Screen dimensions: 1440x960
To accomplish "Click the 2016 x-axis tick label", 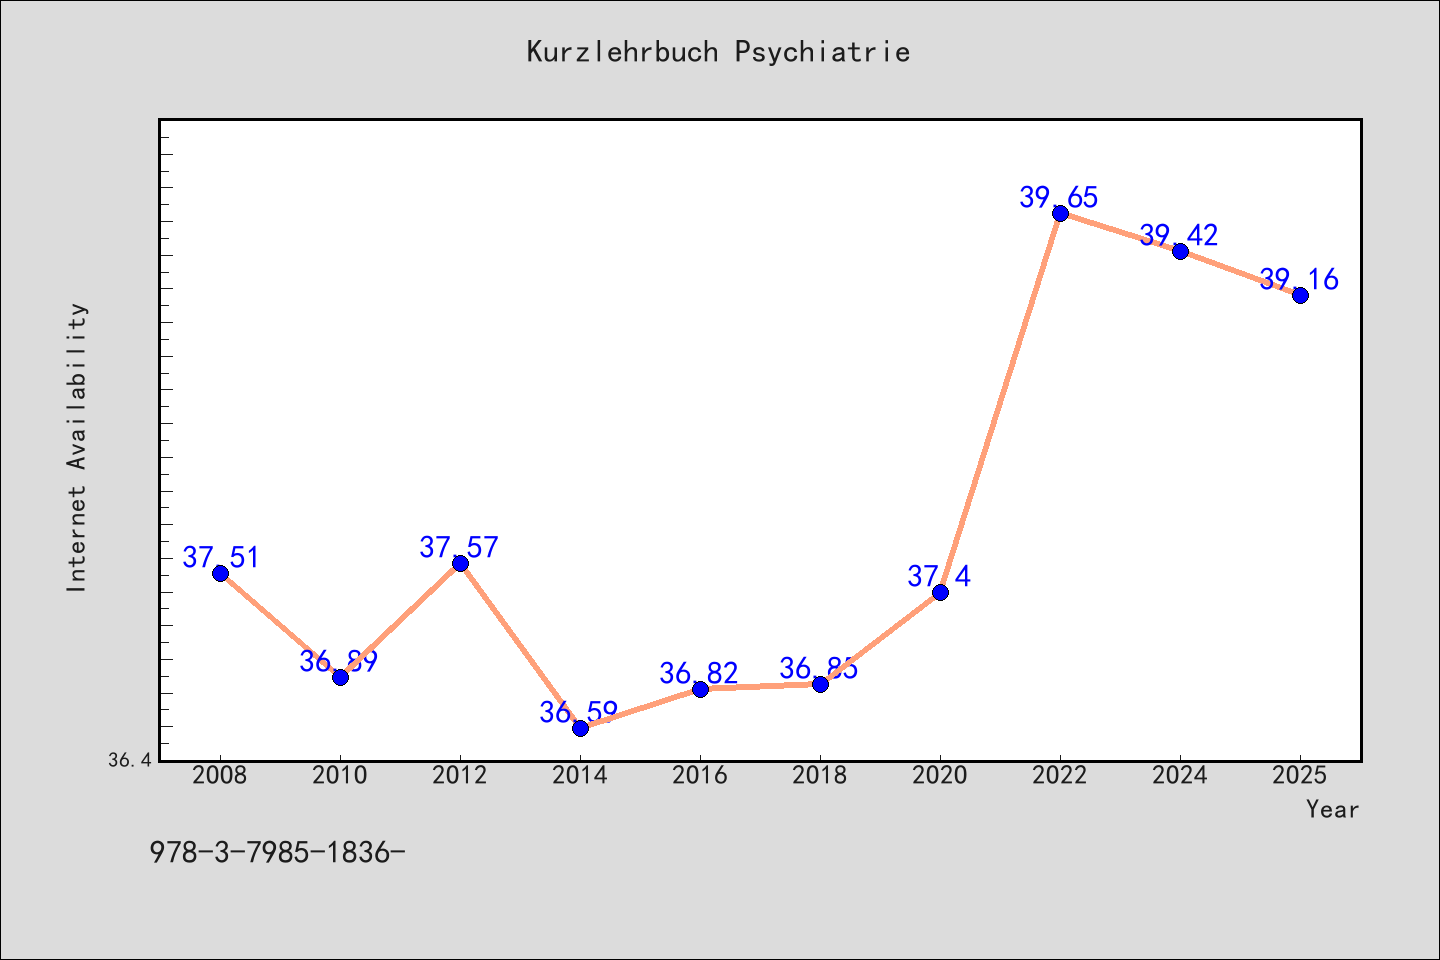I will tap(700, 775).
